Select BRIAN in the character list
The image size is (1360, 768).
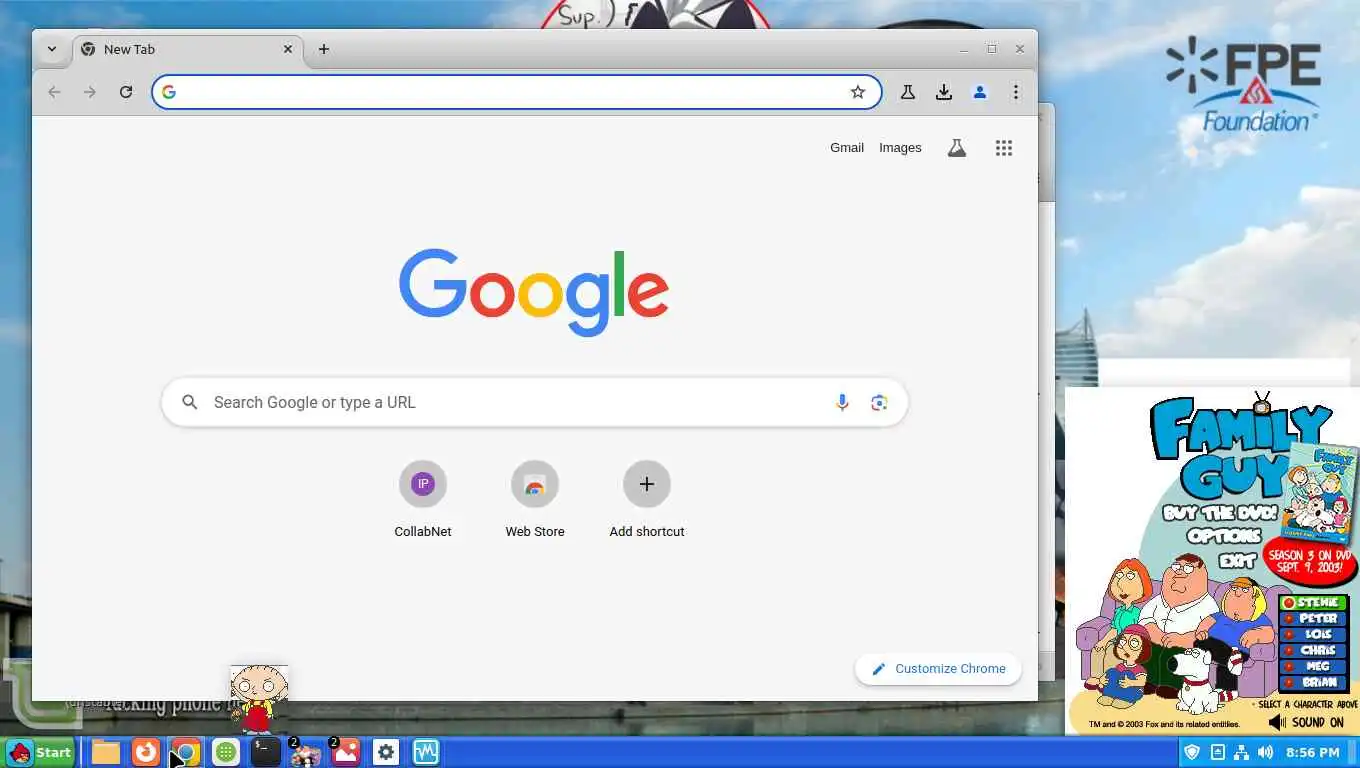(x=1313, y=683)
